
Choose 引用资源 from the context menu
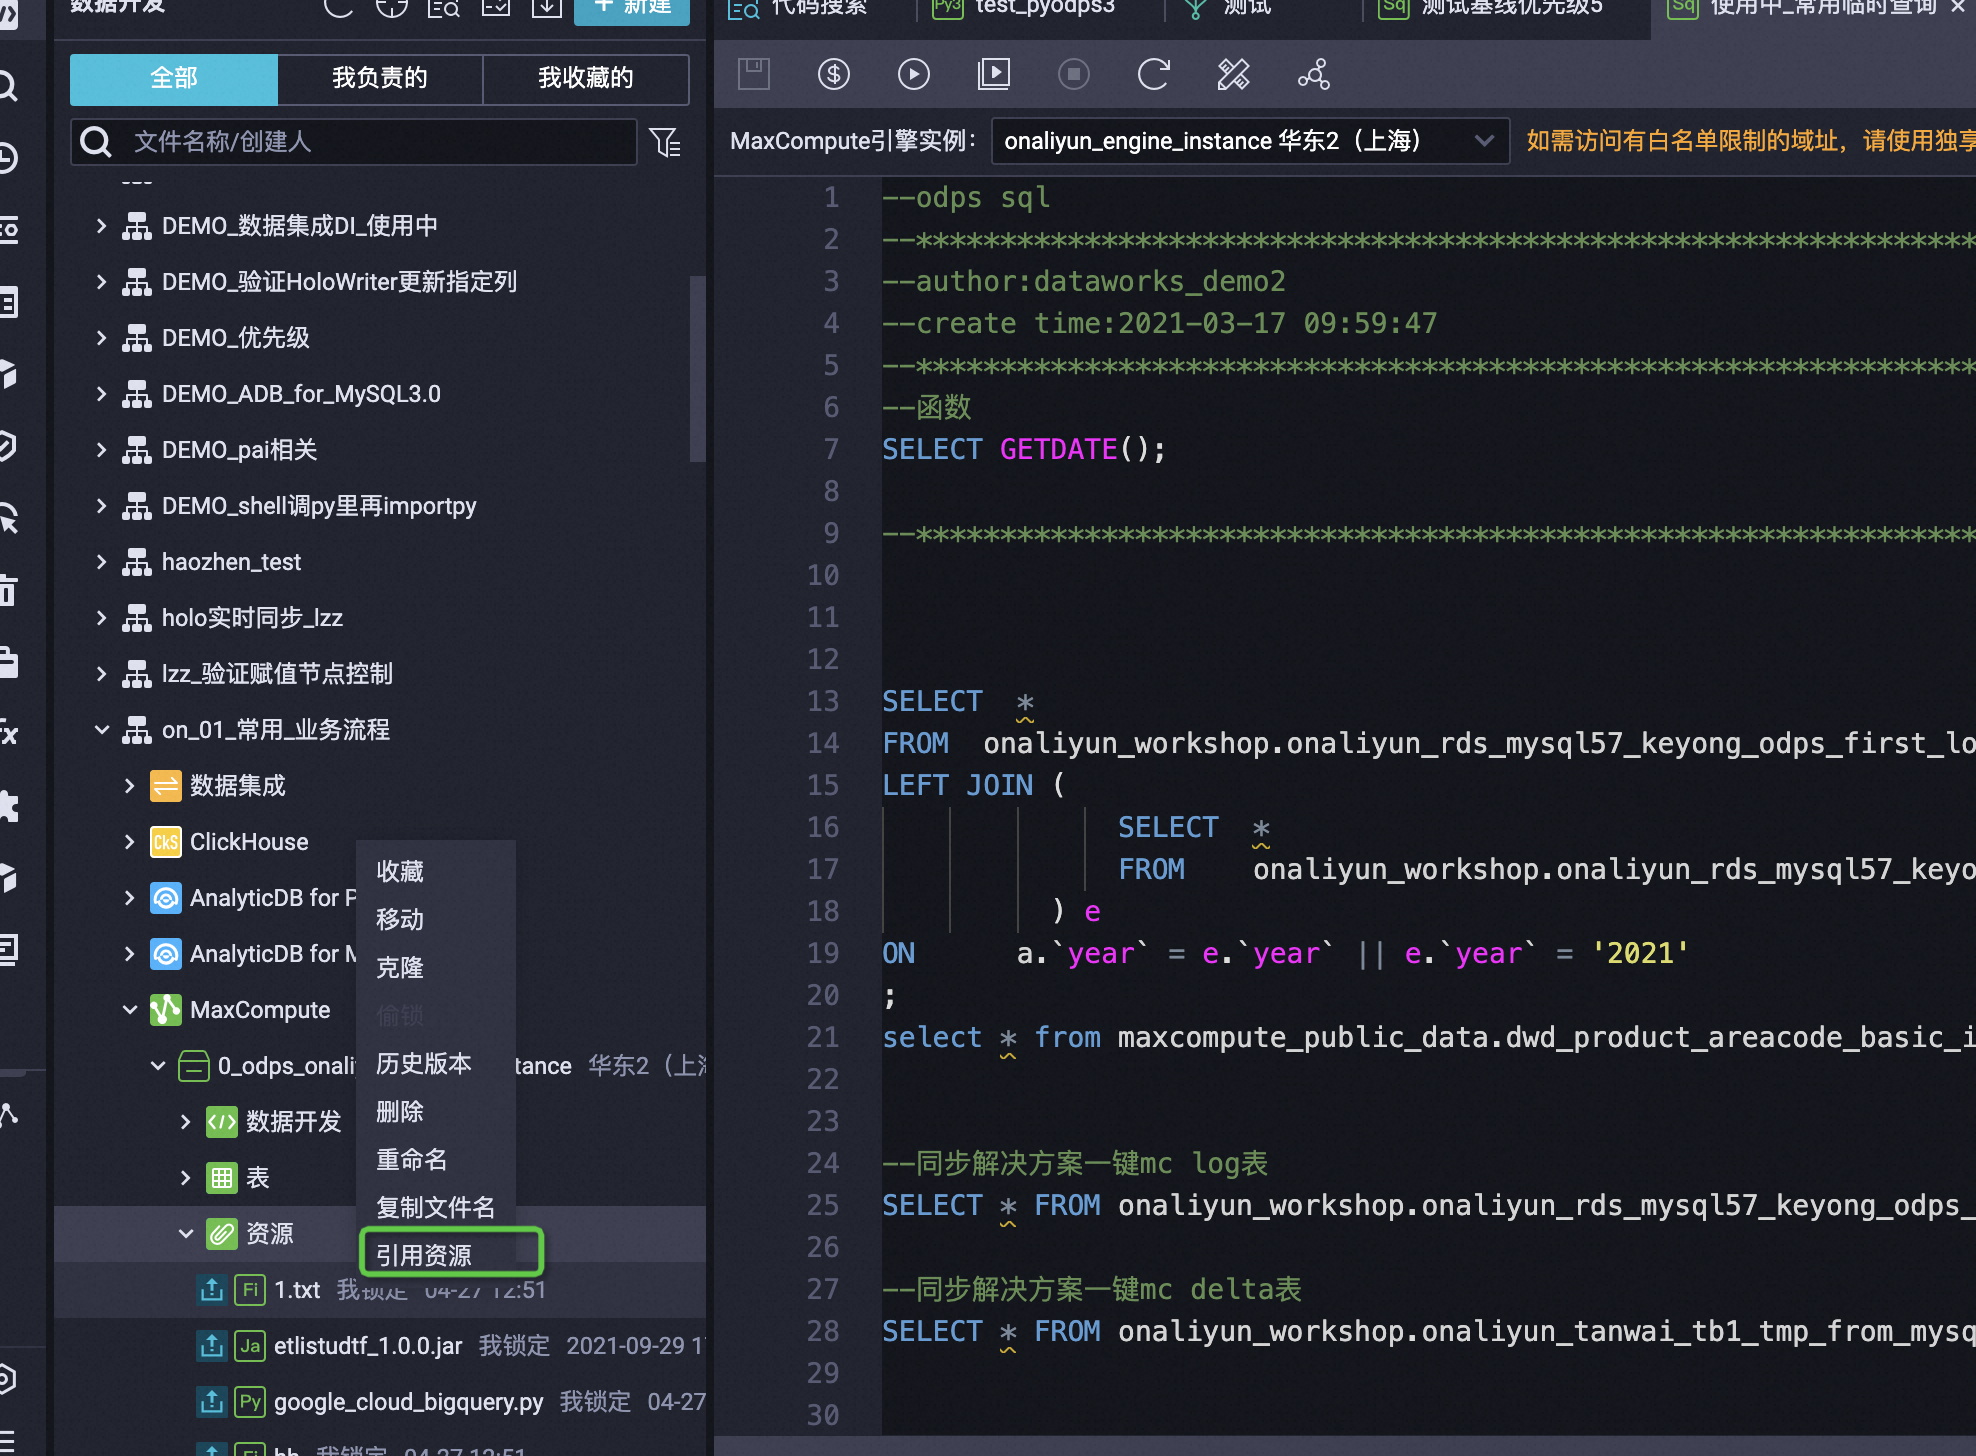[424, 1255]
